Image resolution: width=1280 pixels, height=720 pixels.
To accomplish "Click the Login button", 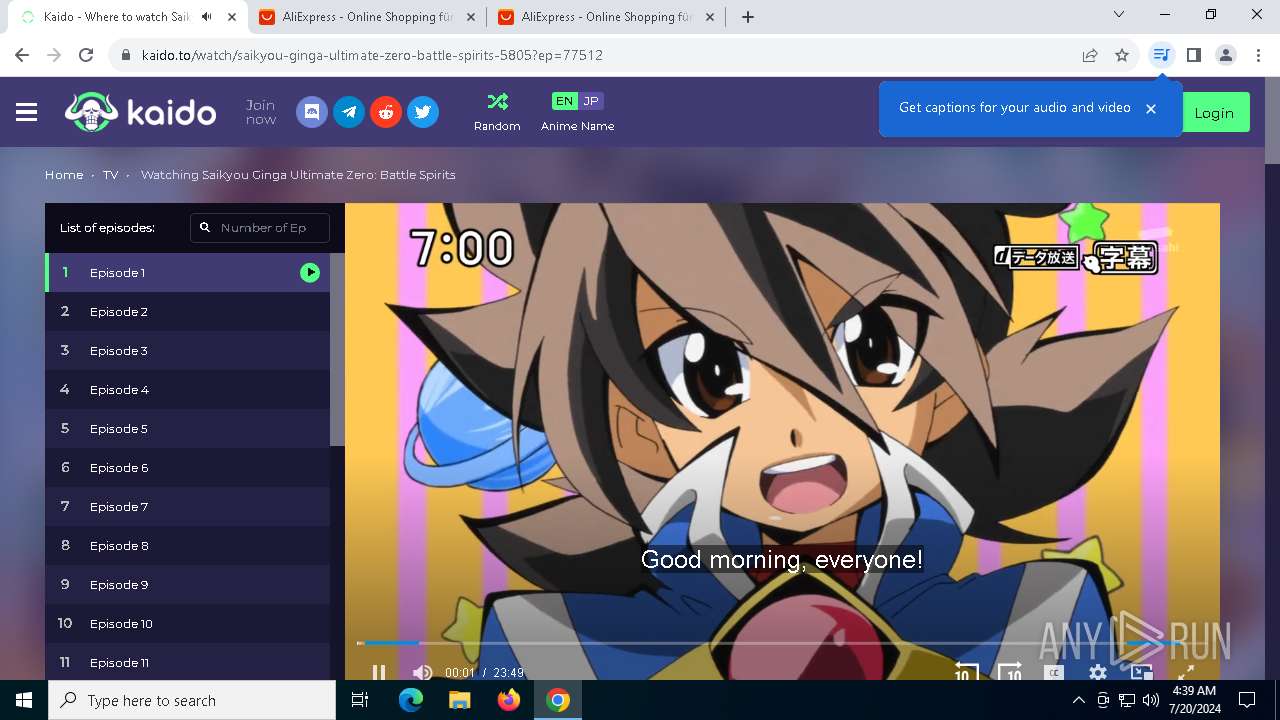I will [1214, 113].
